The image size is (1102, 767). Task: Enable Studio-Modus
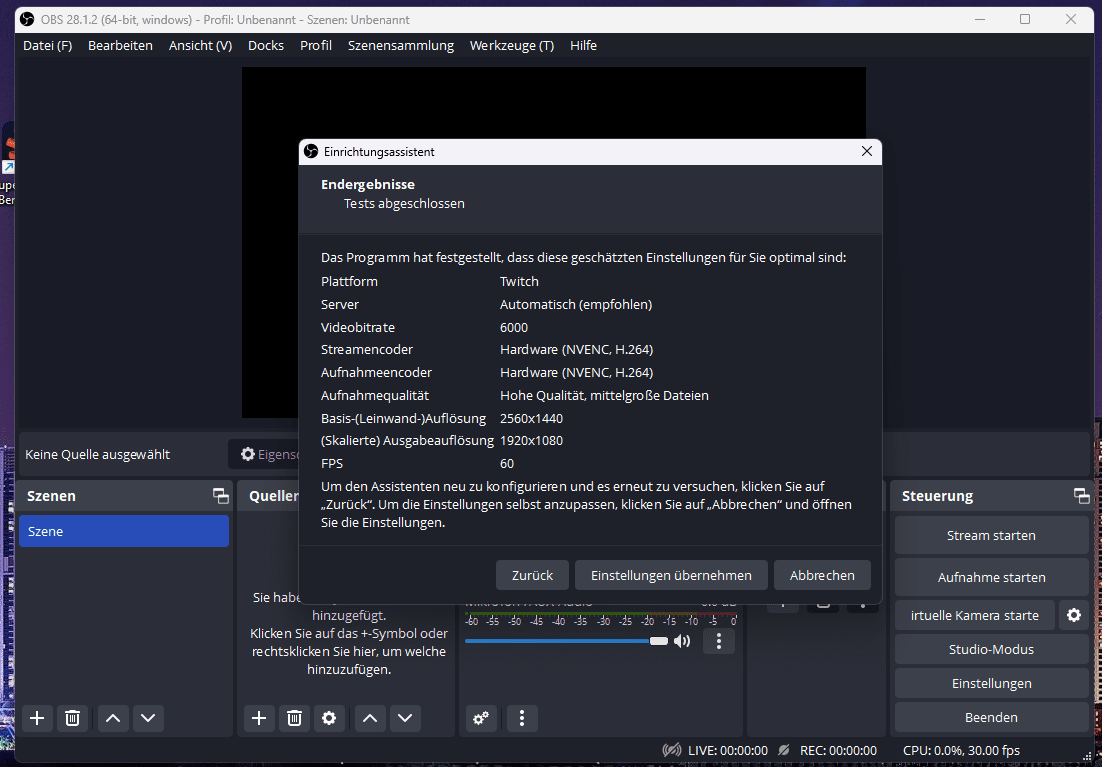991,649
